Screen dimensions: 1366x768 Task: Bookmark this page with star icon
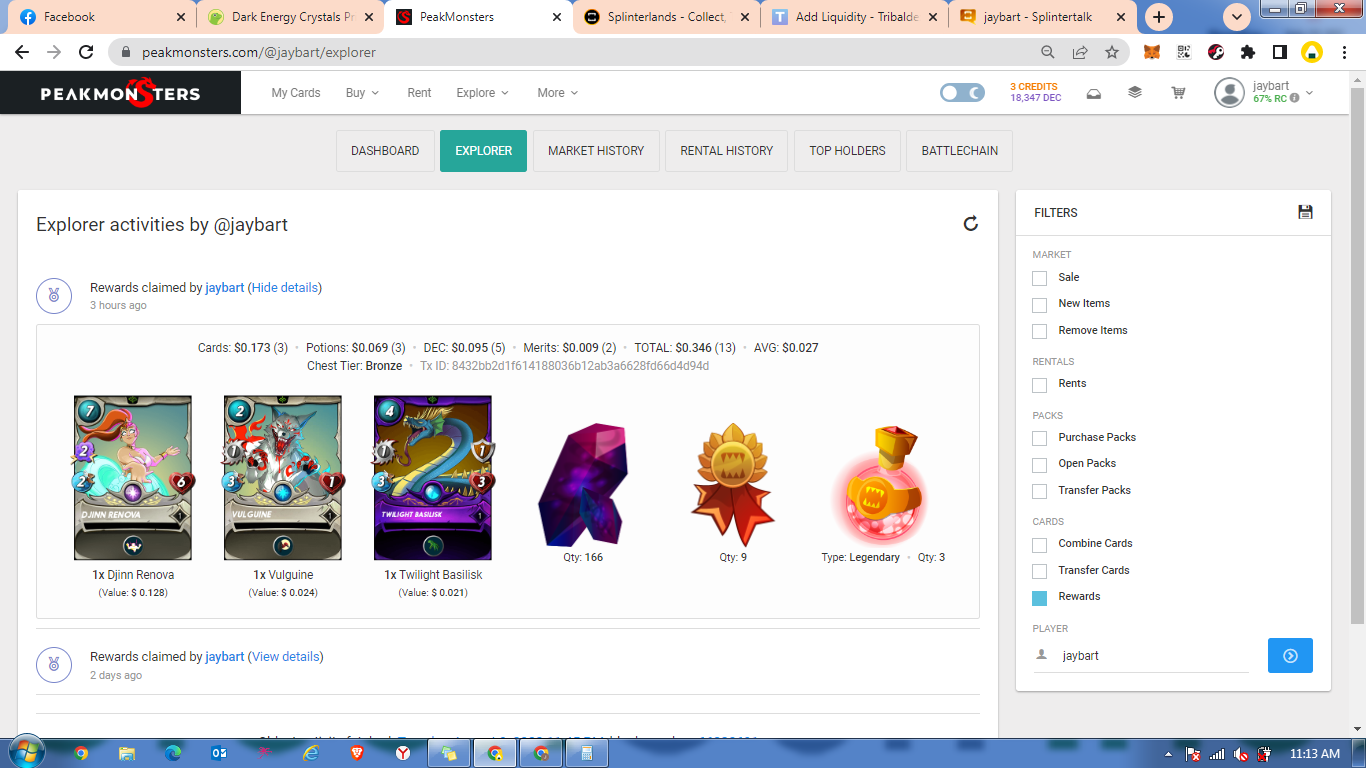pos(1112,52)
